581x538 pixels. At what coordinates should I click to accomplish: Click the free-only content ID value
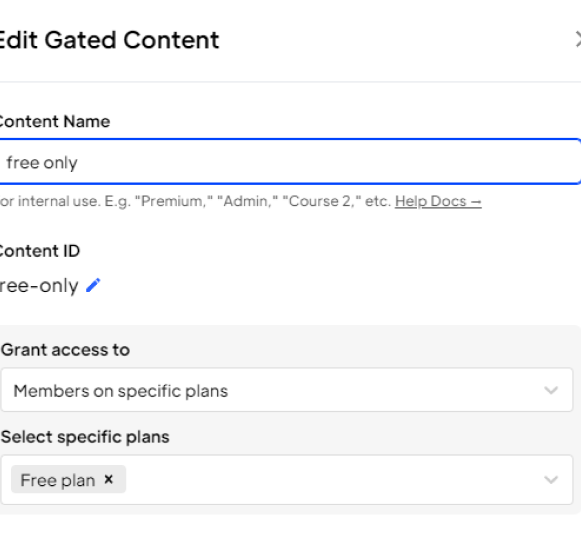39,286
